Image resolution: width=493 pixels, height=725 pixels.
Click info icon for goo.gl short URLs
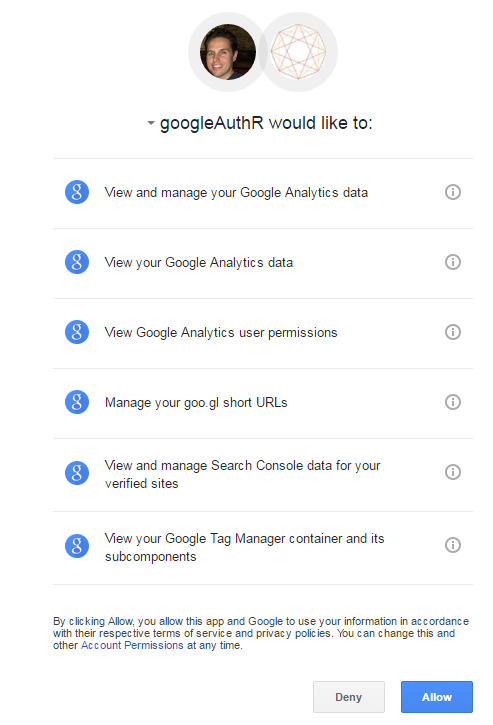[452, 402]
